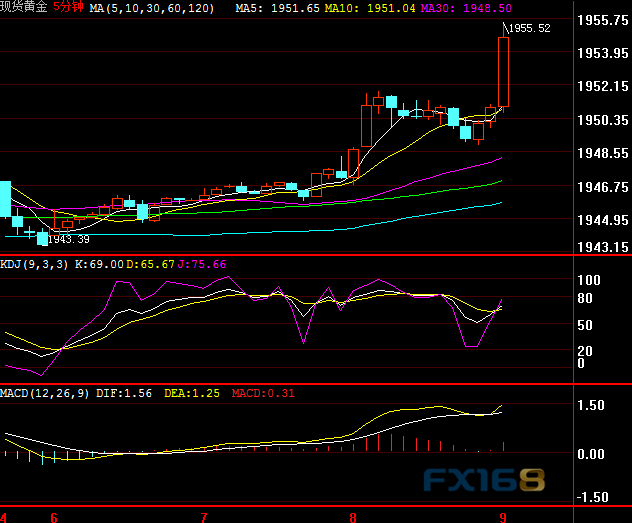
Task: Click the 1943.15 price axis label
Action: pyautogui.click(x=603, y=247)
